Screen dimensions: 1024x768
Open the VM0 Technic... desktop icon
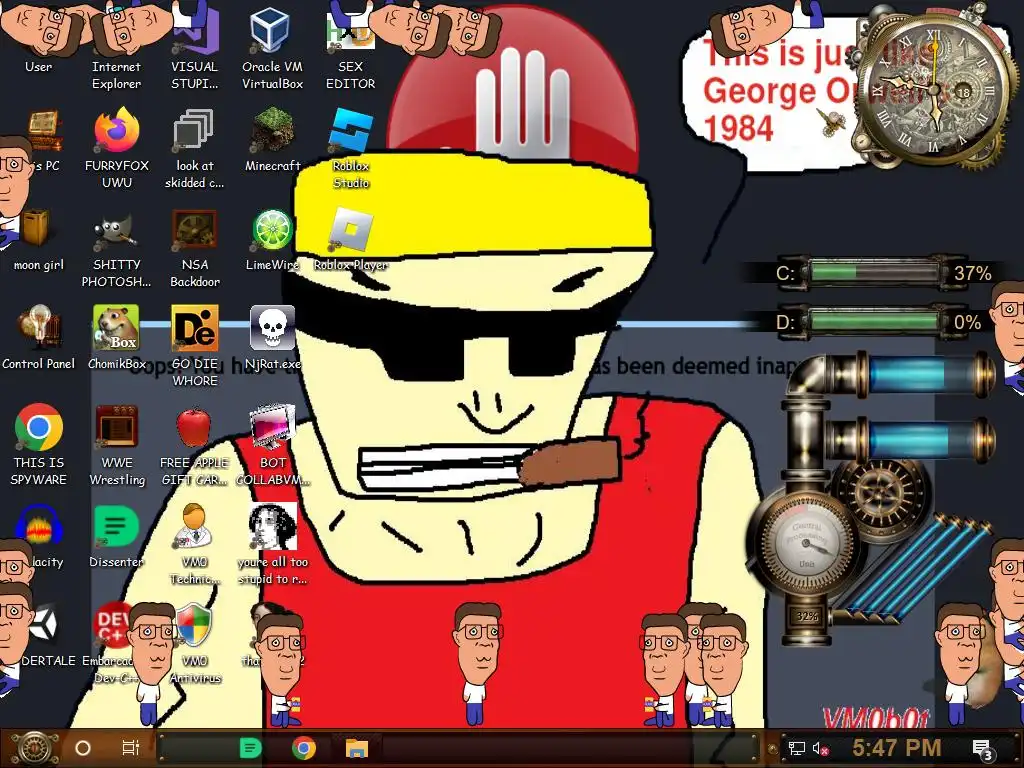tap(195, 543)
